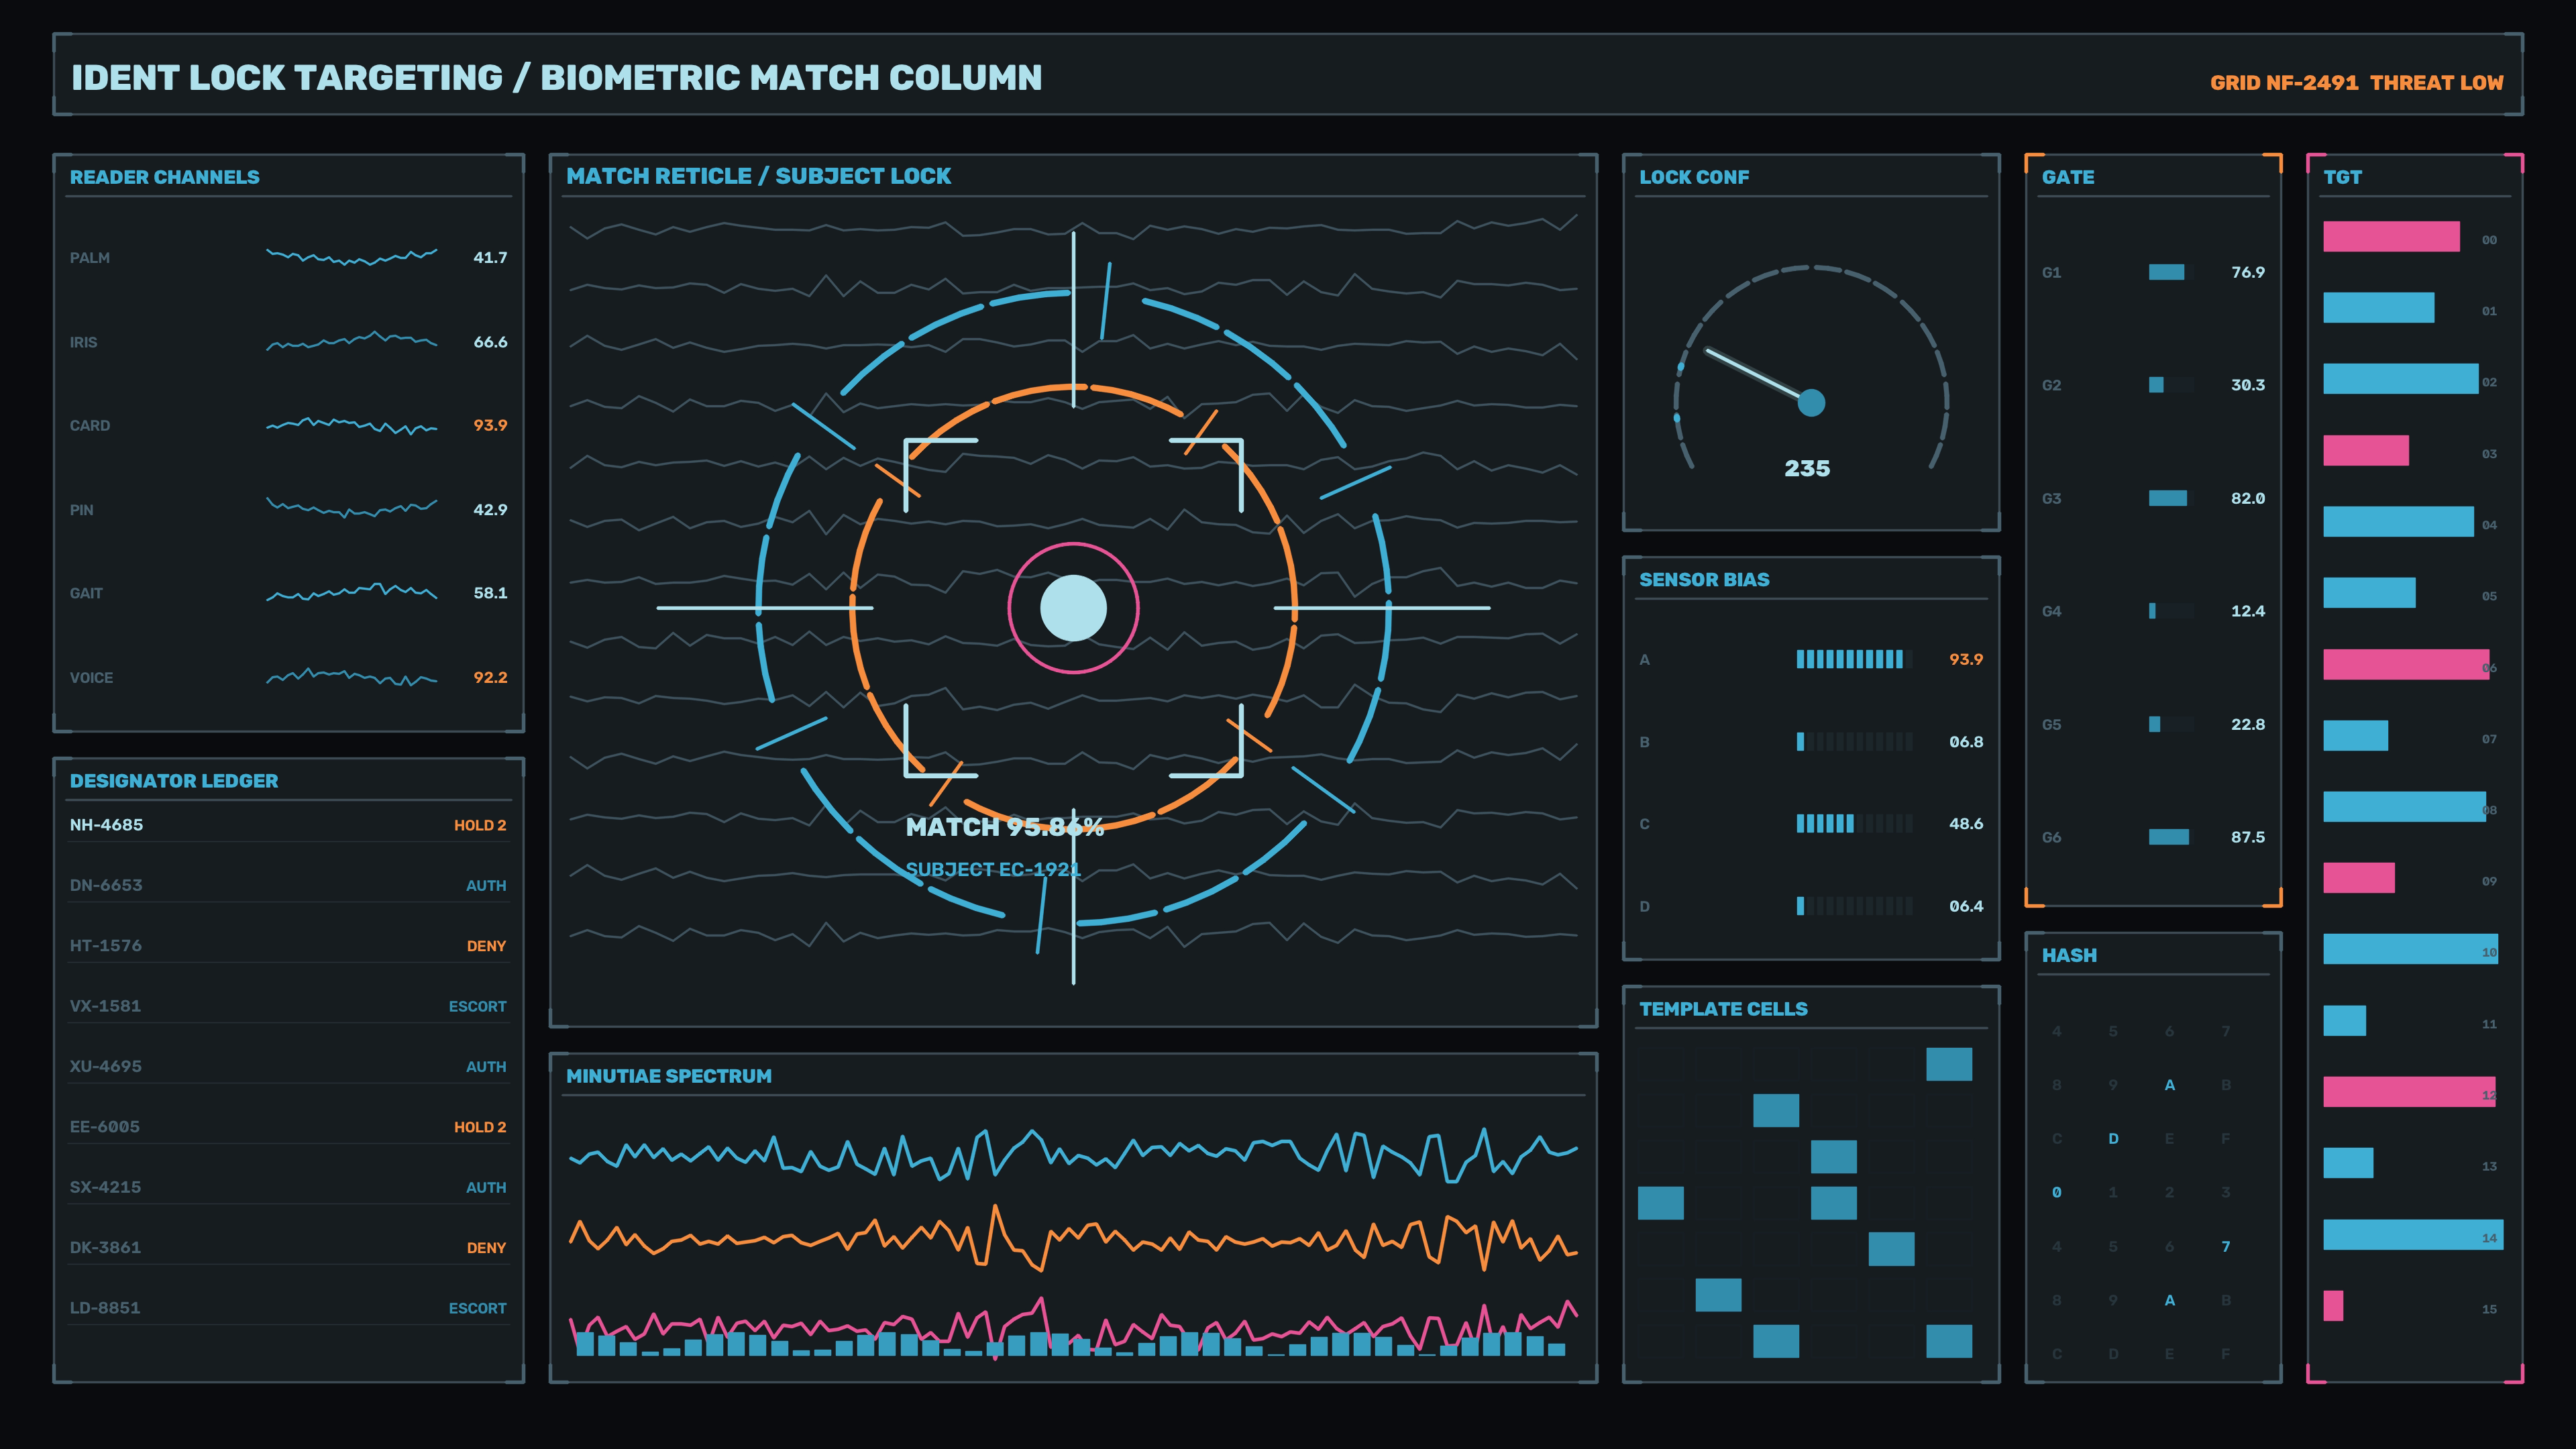This screenshot has width=2576, height=1449.
Task: Click the MINUTIAE SPECTRUM panel title
Action: [669, 1076]
